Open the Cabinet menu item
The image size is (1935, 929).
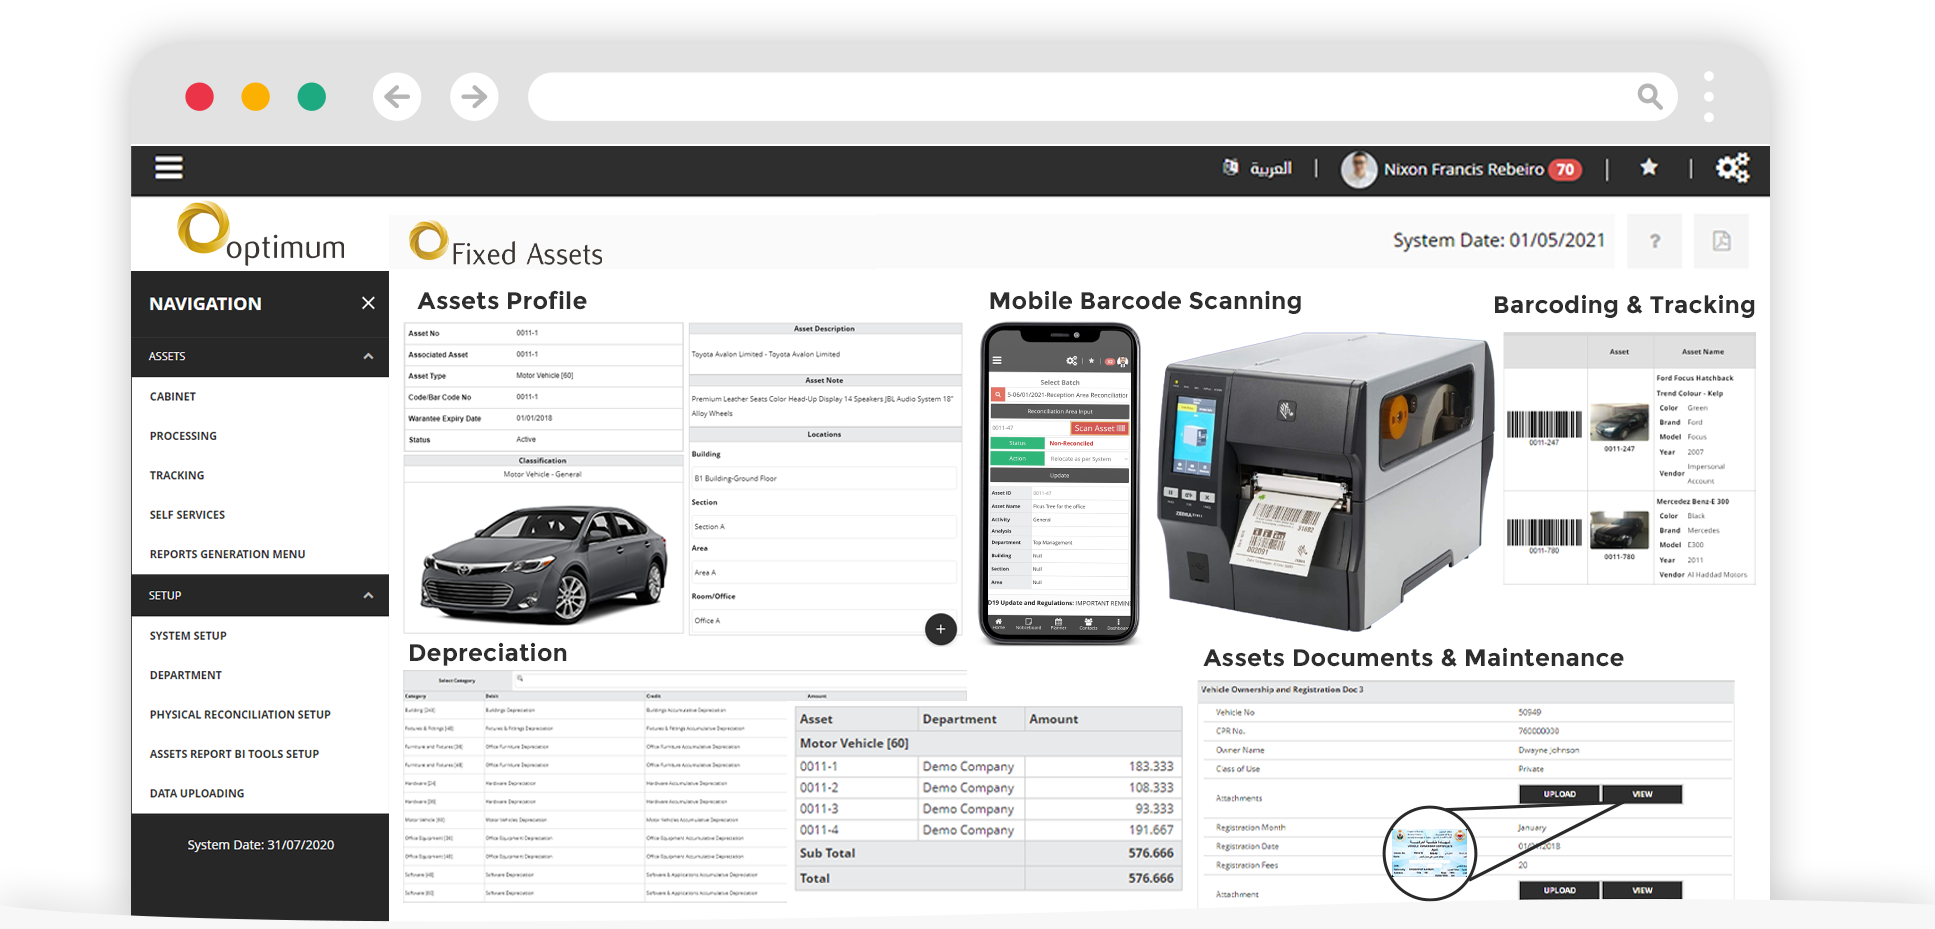(173, 397)
